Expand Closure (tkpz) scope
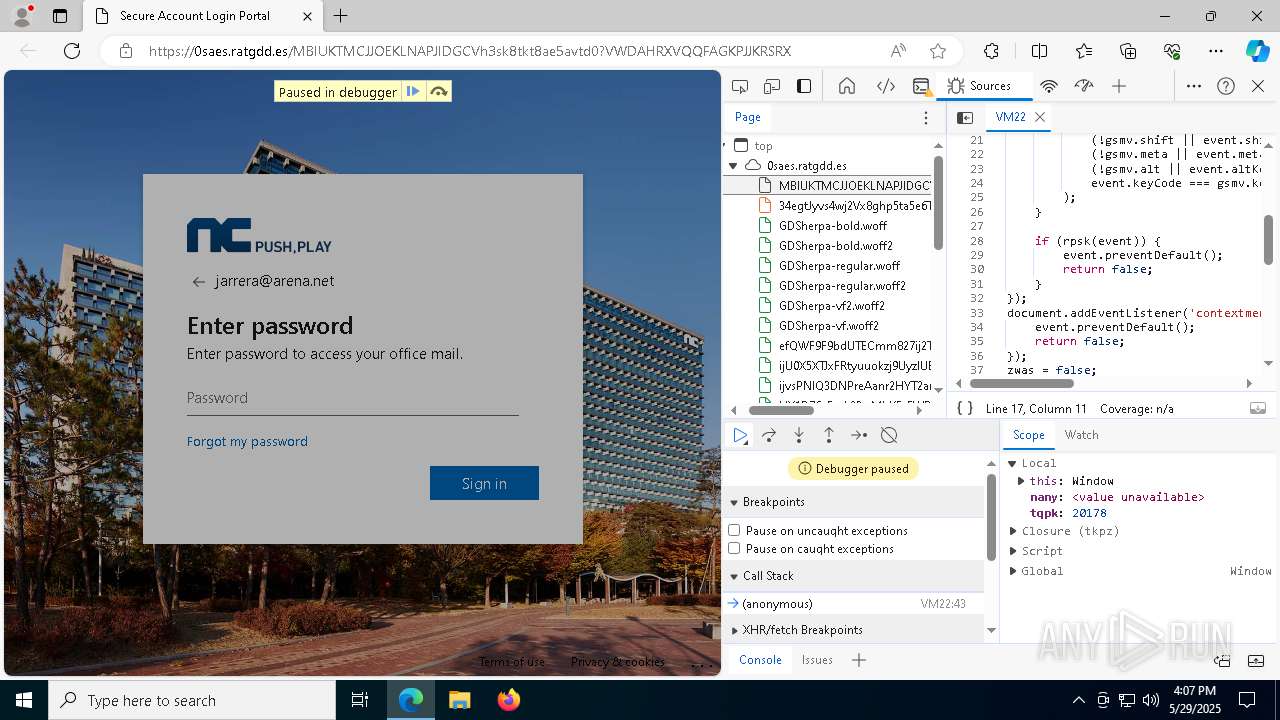 [1012, 531]
